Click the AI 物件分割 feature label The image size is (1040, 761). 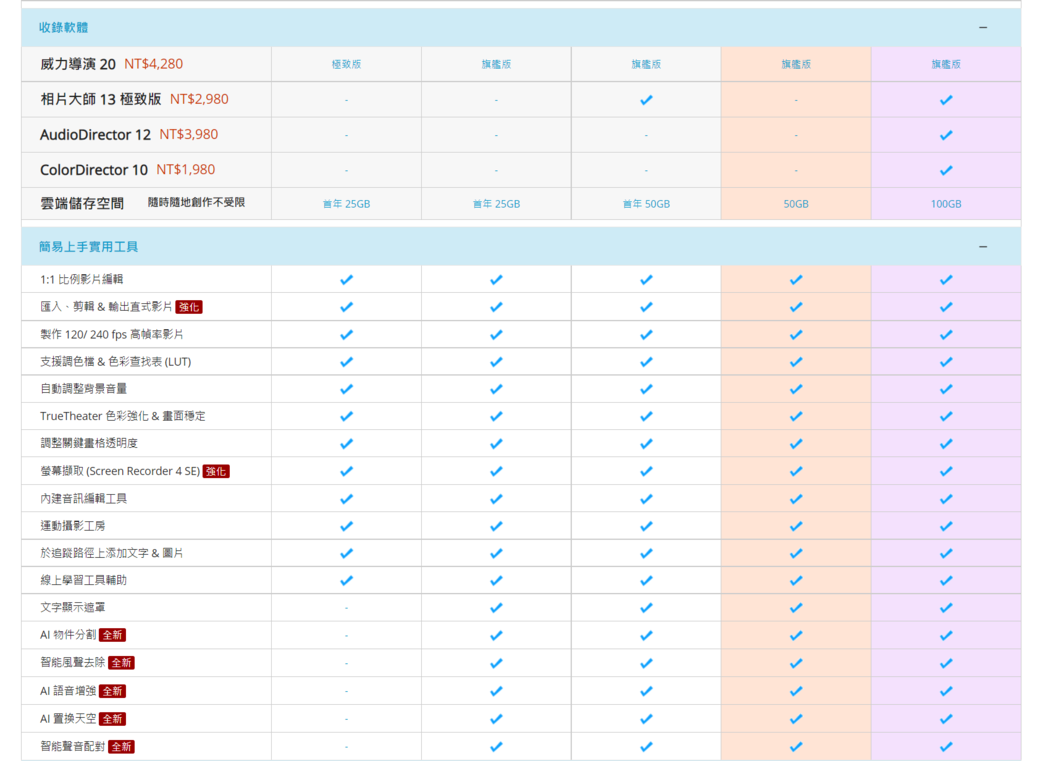tap(68, 635)
